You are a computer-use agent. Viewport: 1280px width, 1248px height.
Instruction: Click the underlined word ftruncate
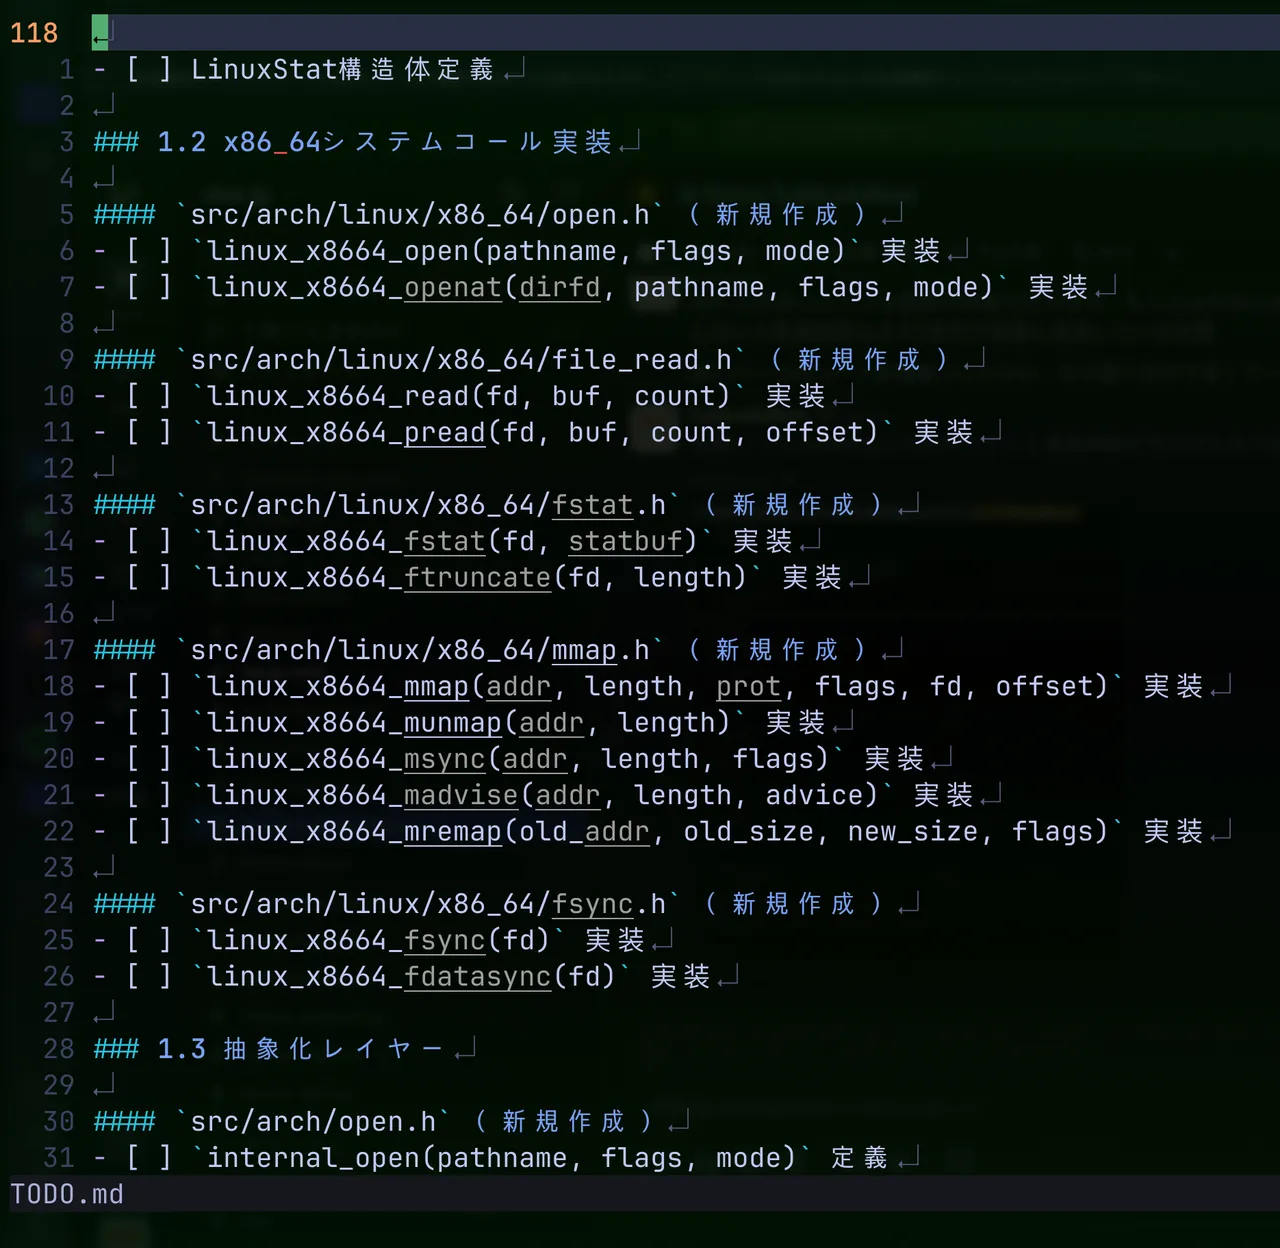477,578
